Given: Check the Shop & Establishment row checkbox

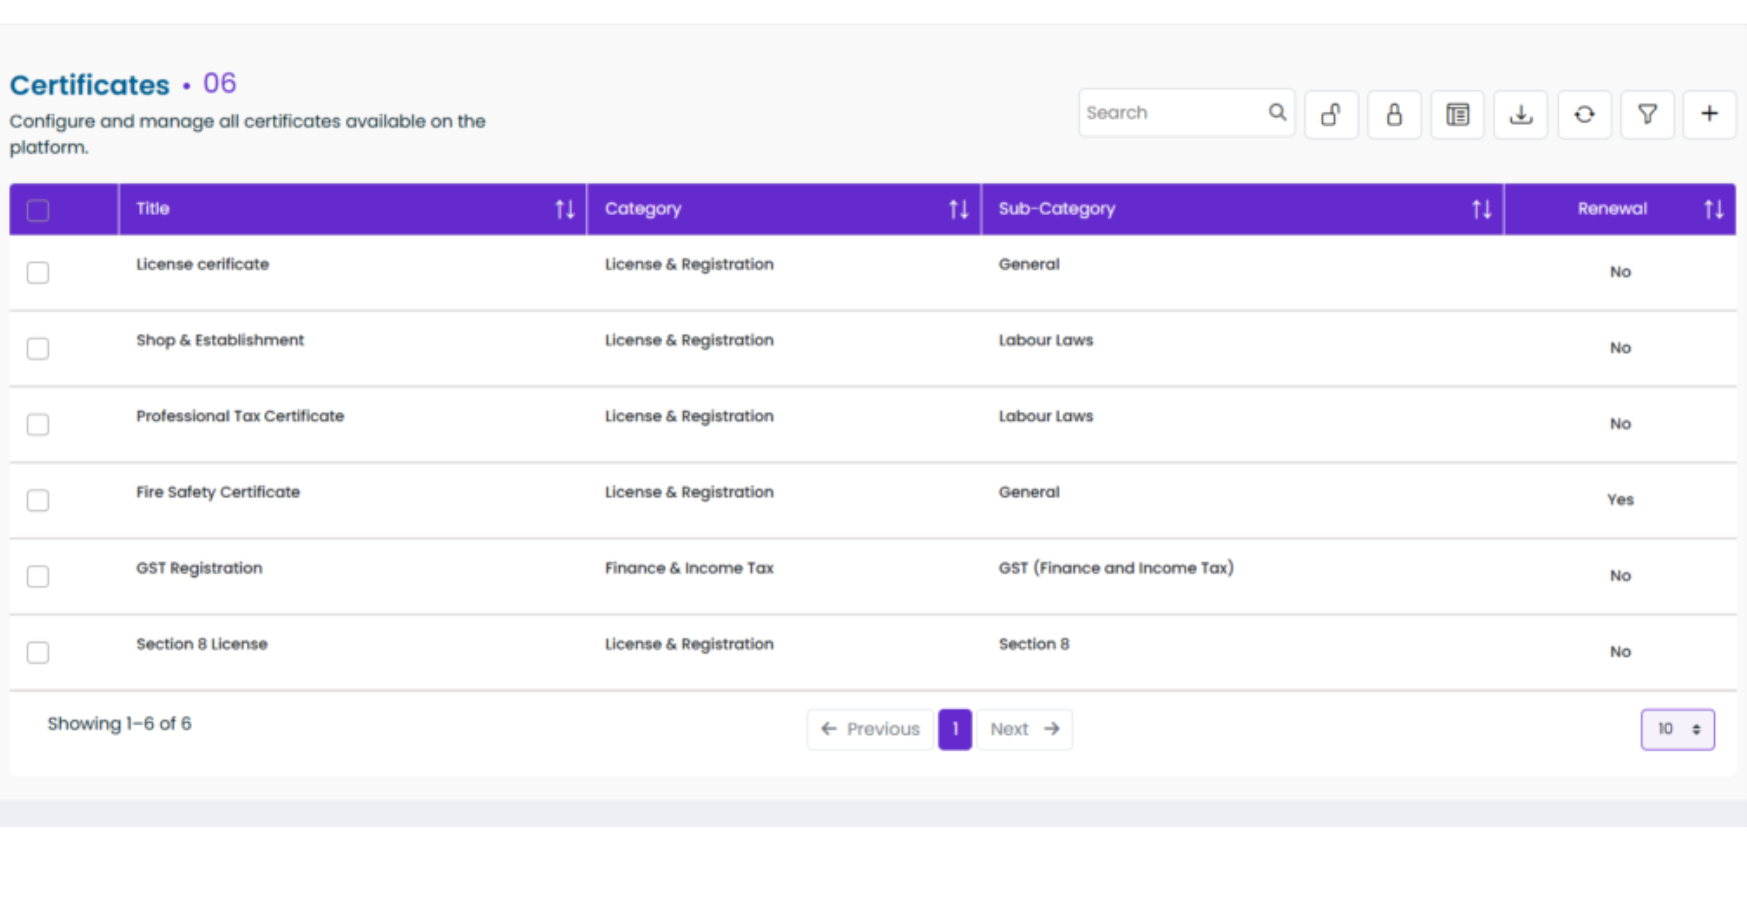Looking at the screenshot, I should pos(38,348).
